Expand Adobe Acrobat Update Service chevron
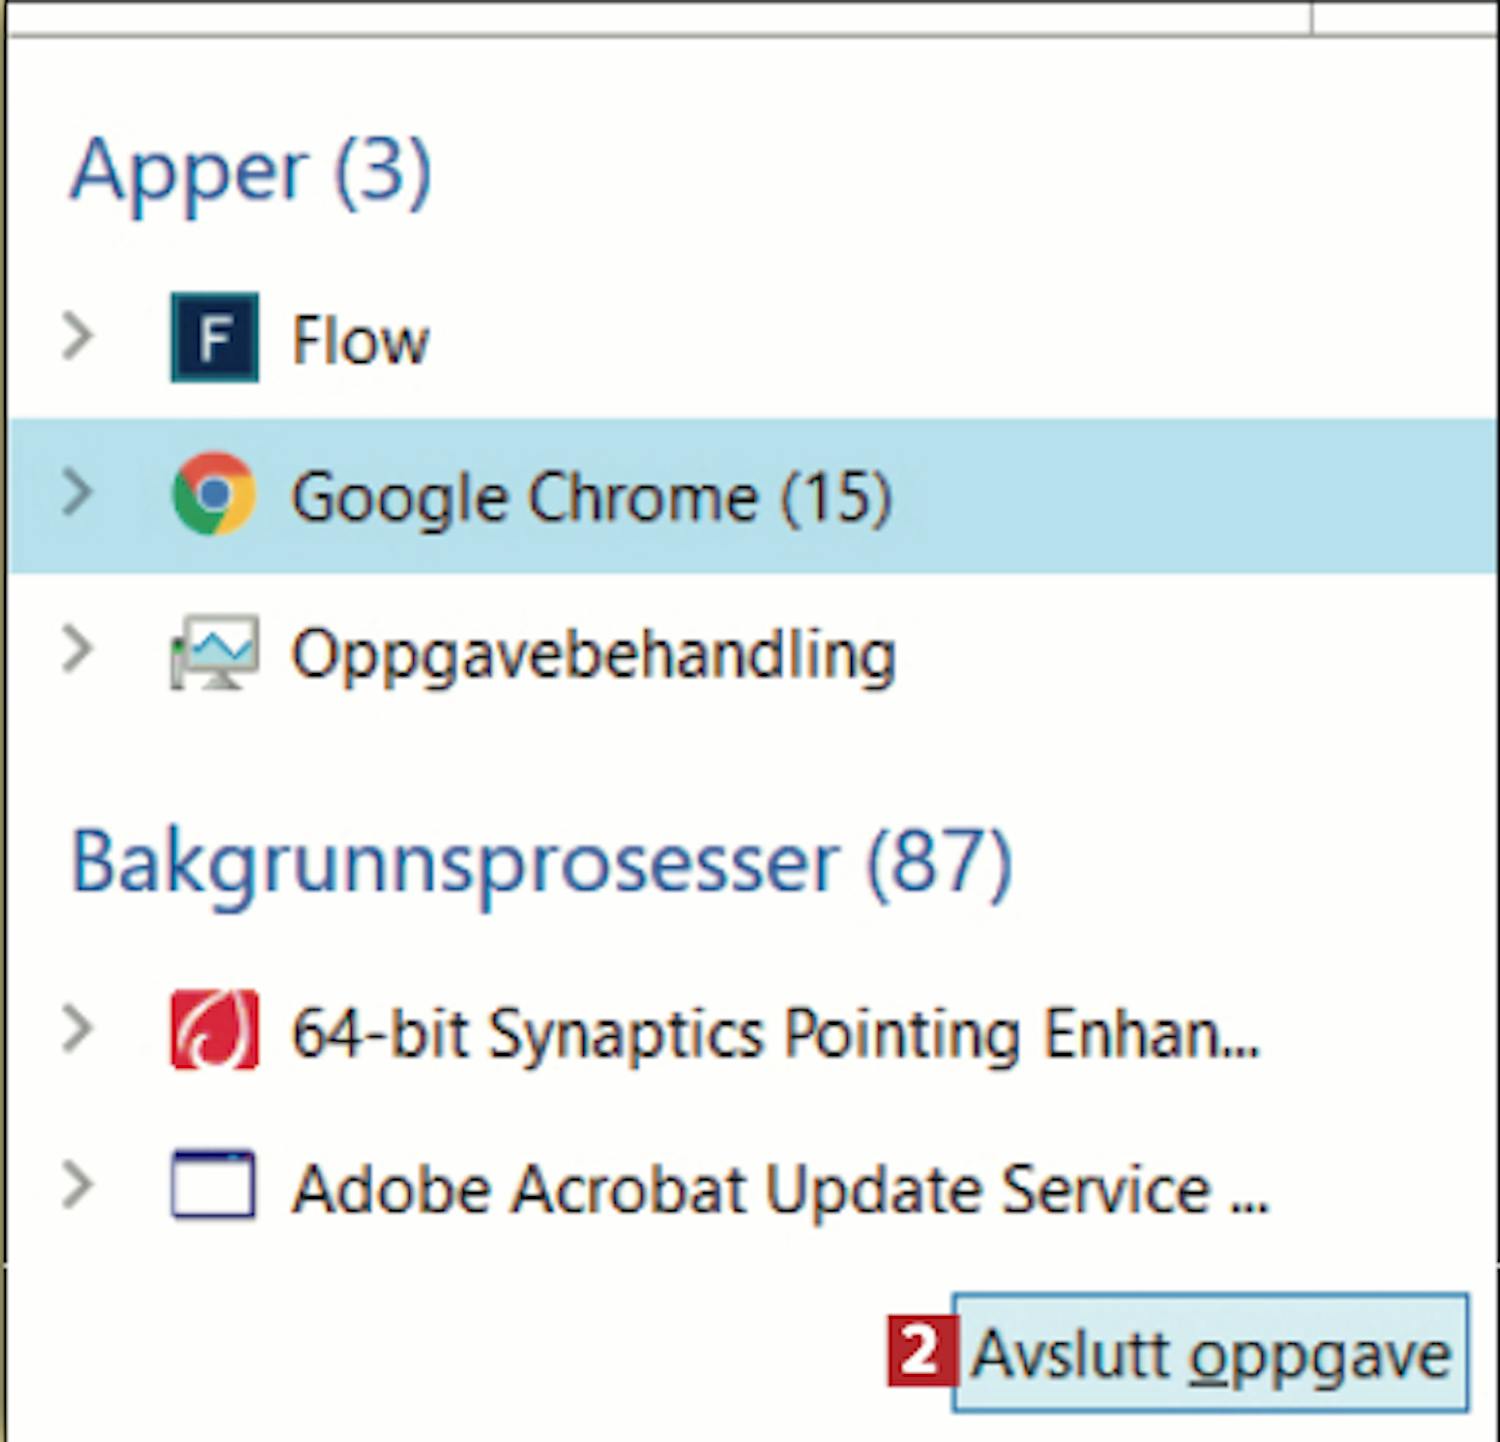This screenshot has width=1500, height=1442. pyautogui.click(x=77, y=1185)
